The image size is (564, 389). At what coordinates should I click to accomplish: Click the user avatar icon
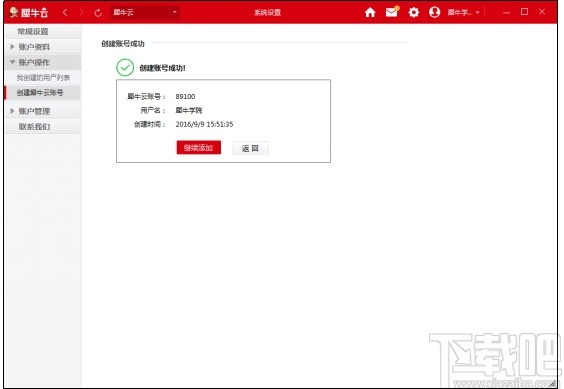[x=435, y=12]
